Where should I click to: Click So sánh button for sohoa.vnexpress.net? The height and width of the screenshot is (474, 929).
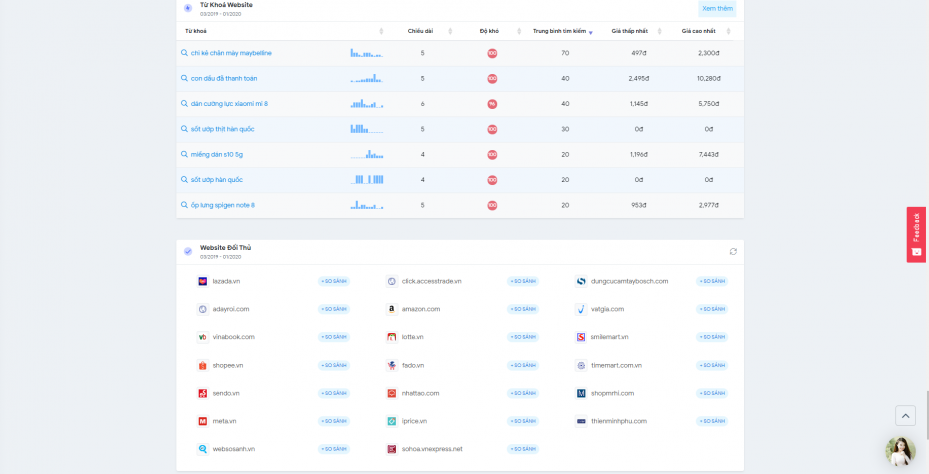523,449
